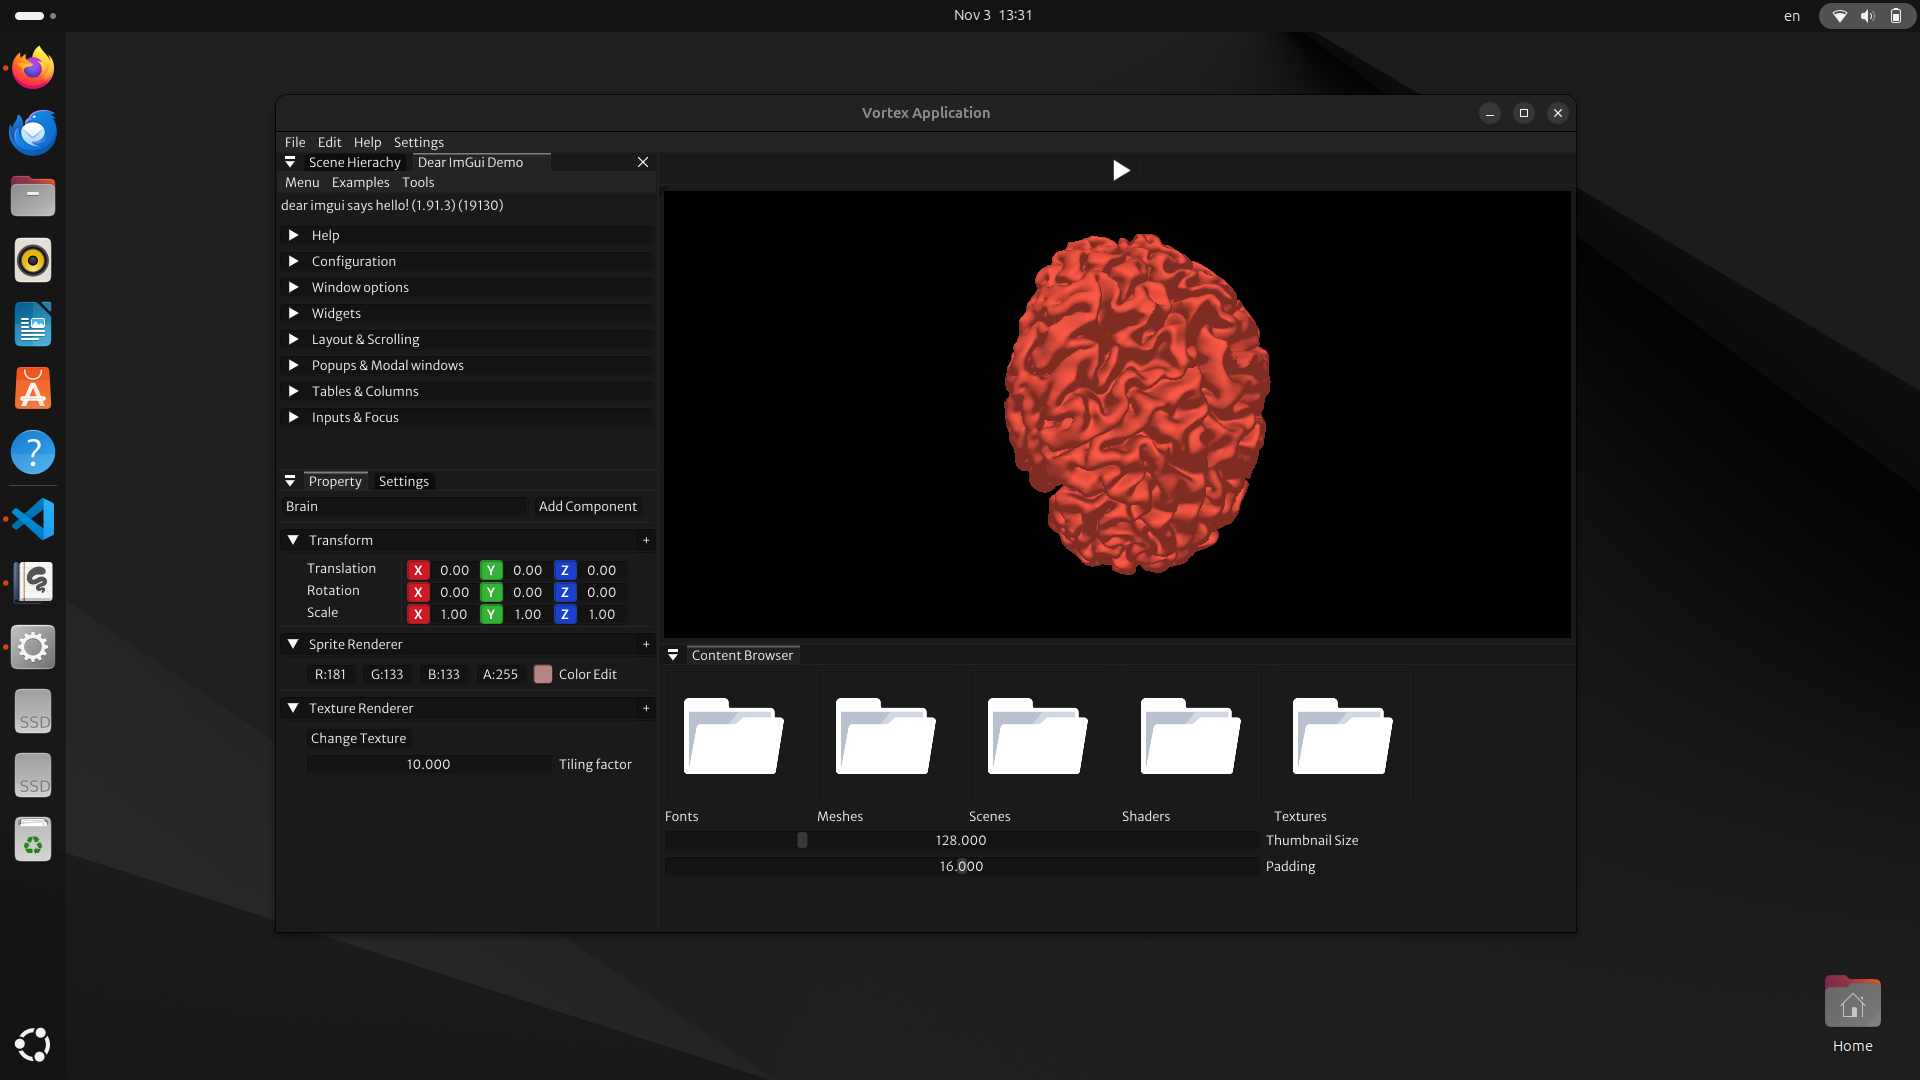Open the Color Edit swatch
The height and width of the screenshot is (1080, 1920).
pos(543,674)
